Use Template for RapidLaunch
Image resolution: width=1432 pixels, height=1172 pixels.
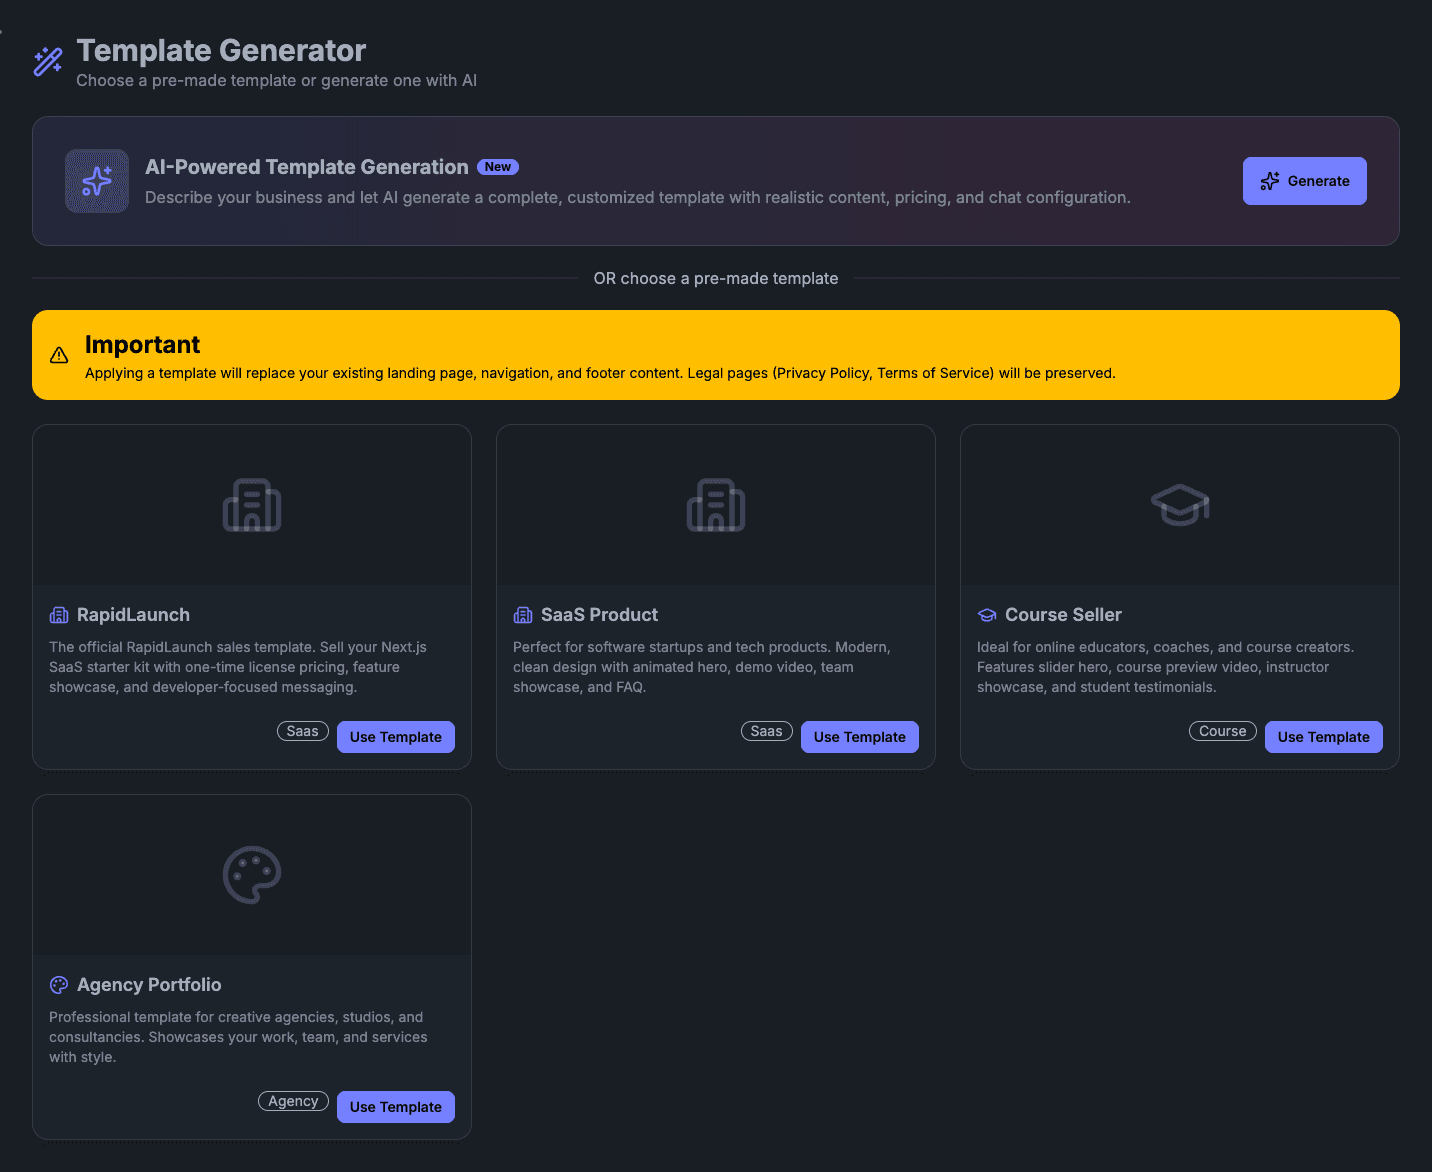tap(395, 737)
